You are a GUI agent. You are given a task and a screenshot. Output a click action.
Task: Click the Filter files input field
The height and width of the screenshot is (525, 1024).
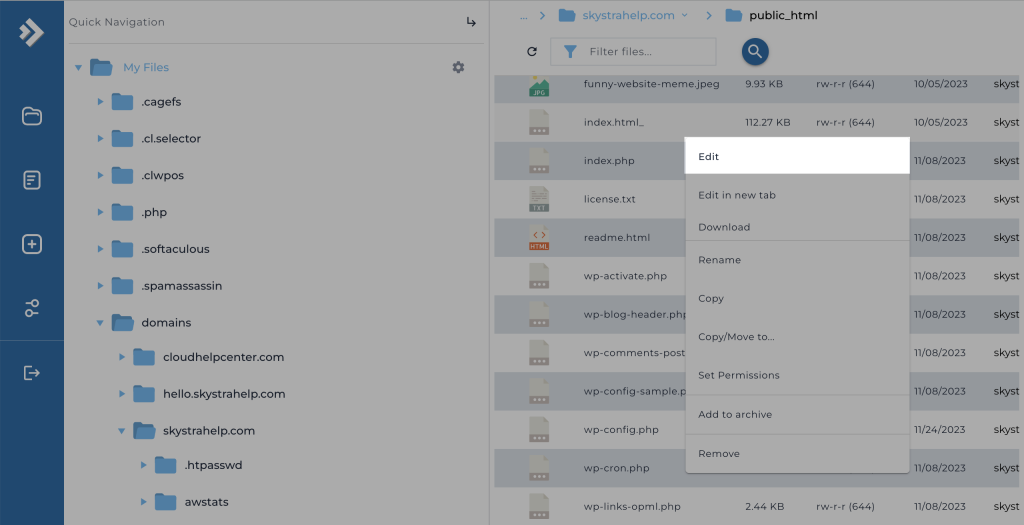(x=648, y=52)
